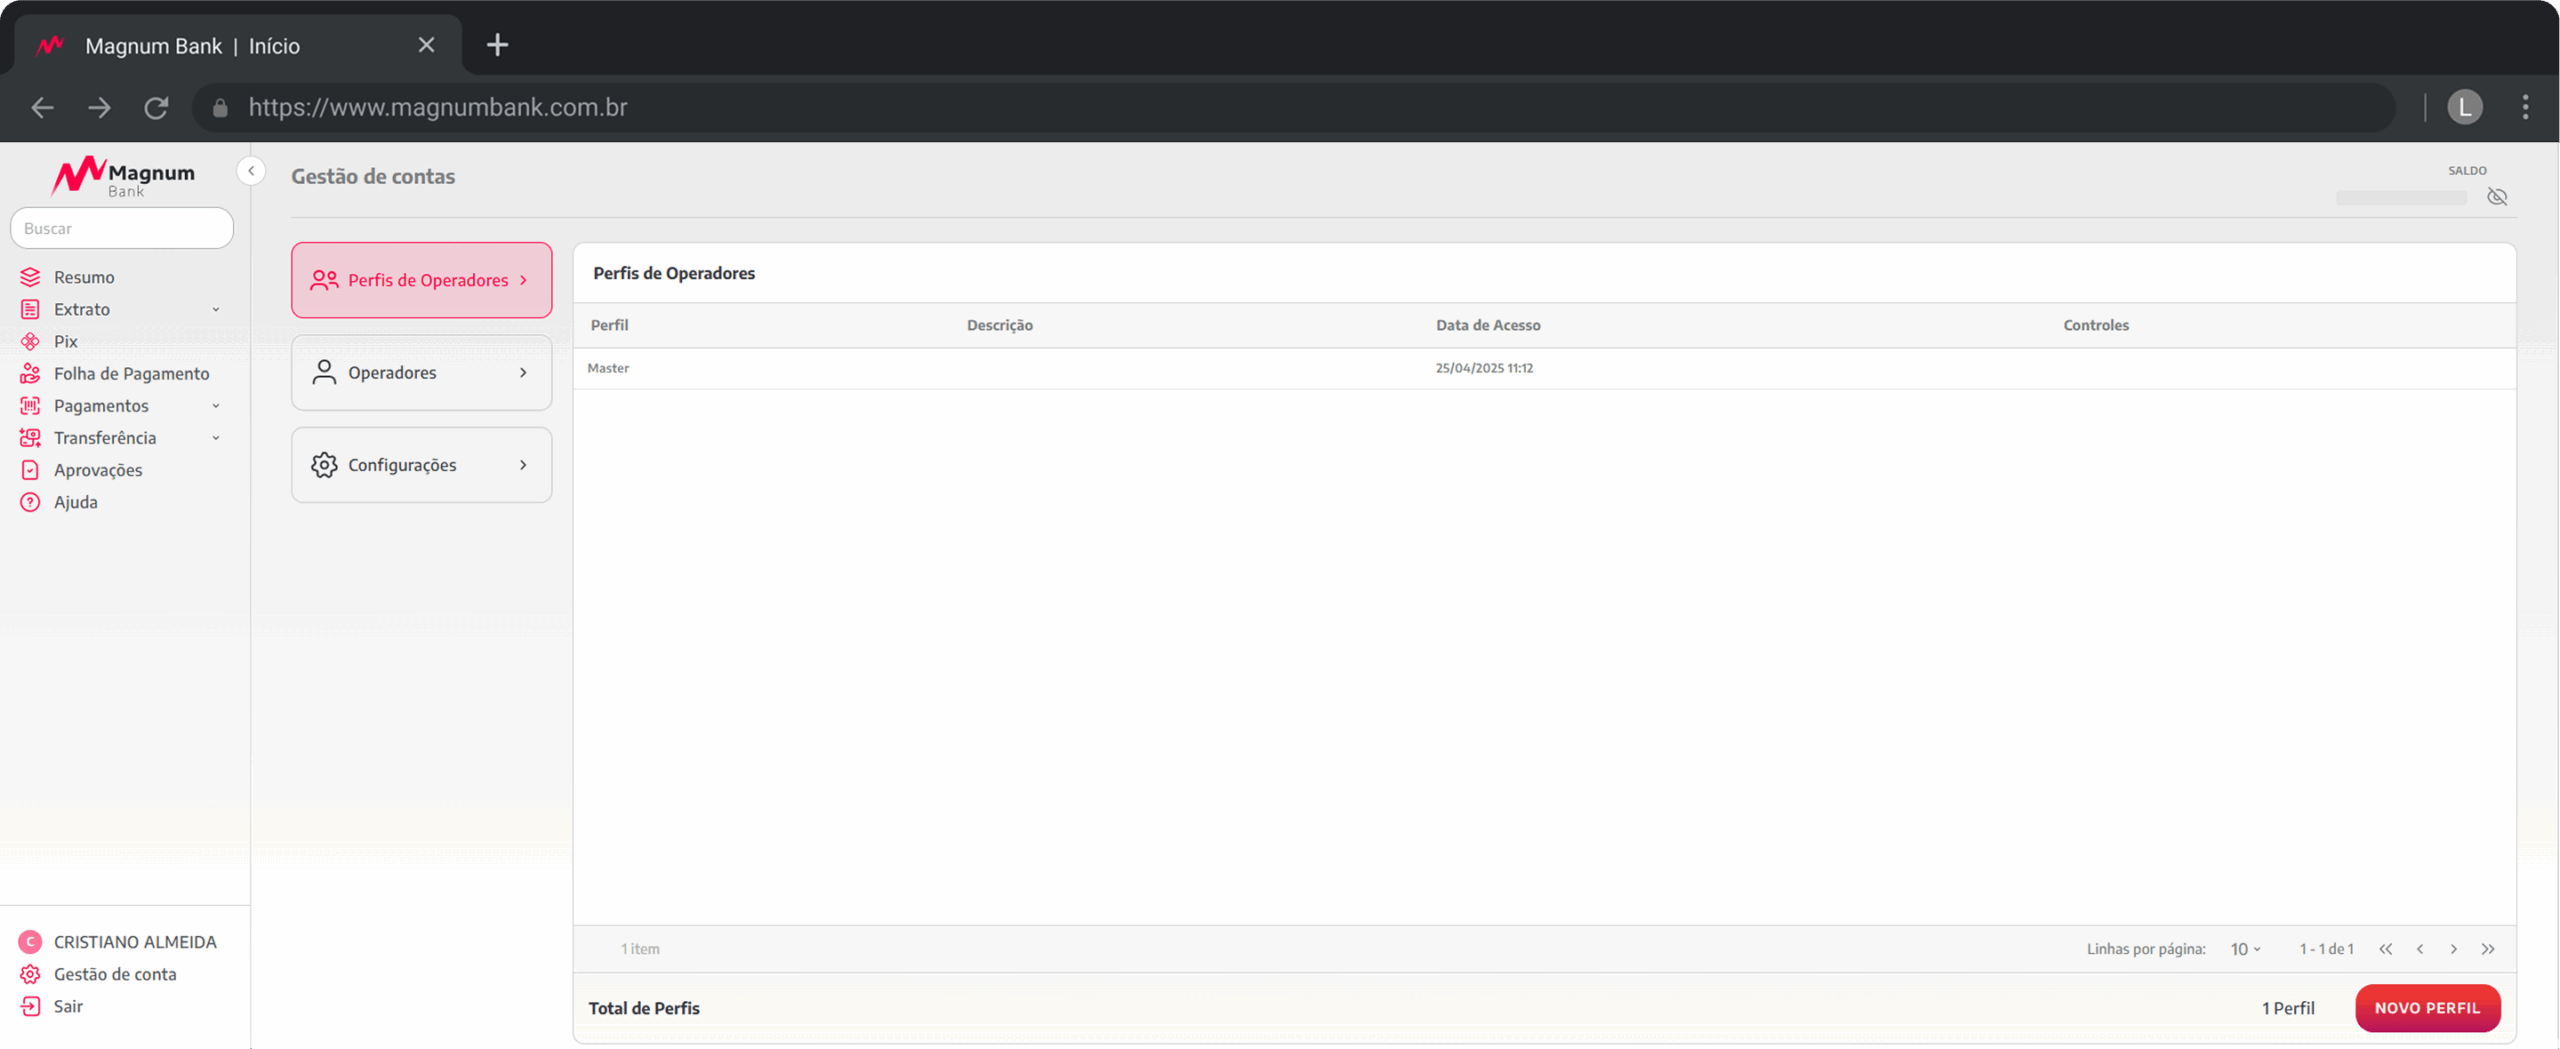Click the Aprovações sidebar icon
The image size is (2560, 1049).
[30, 470]
